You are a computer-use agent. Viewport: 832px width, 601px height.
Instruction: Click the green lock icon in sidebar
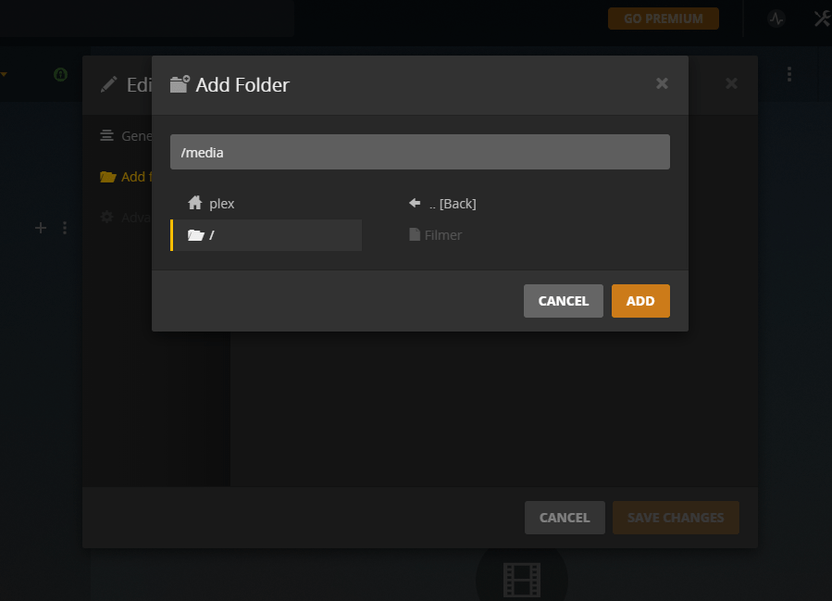60,74
